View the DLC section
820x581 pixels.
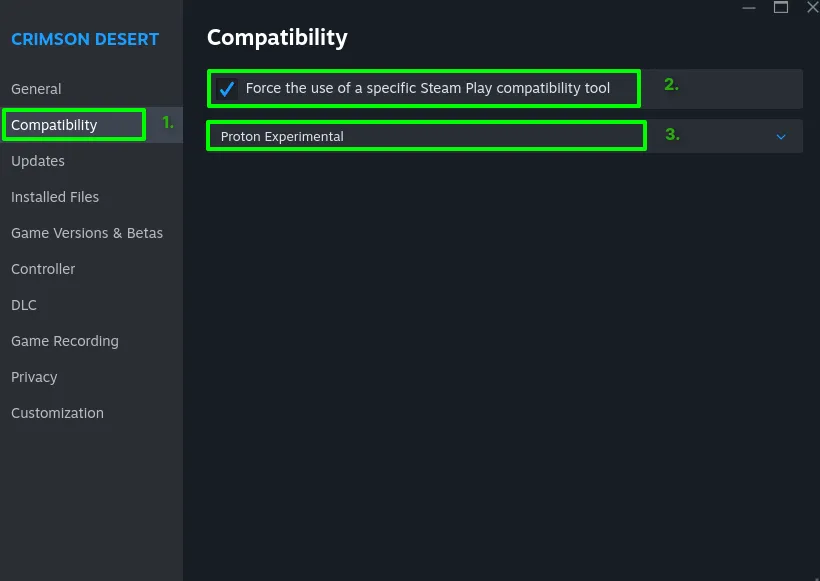point(24,305)
